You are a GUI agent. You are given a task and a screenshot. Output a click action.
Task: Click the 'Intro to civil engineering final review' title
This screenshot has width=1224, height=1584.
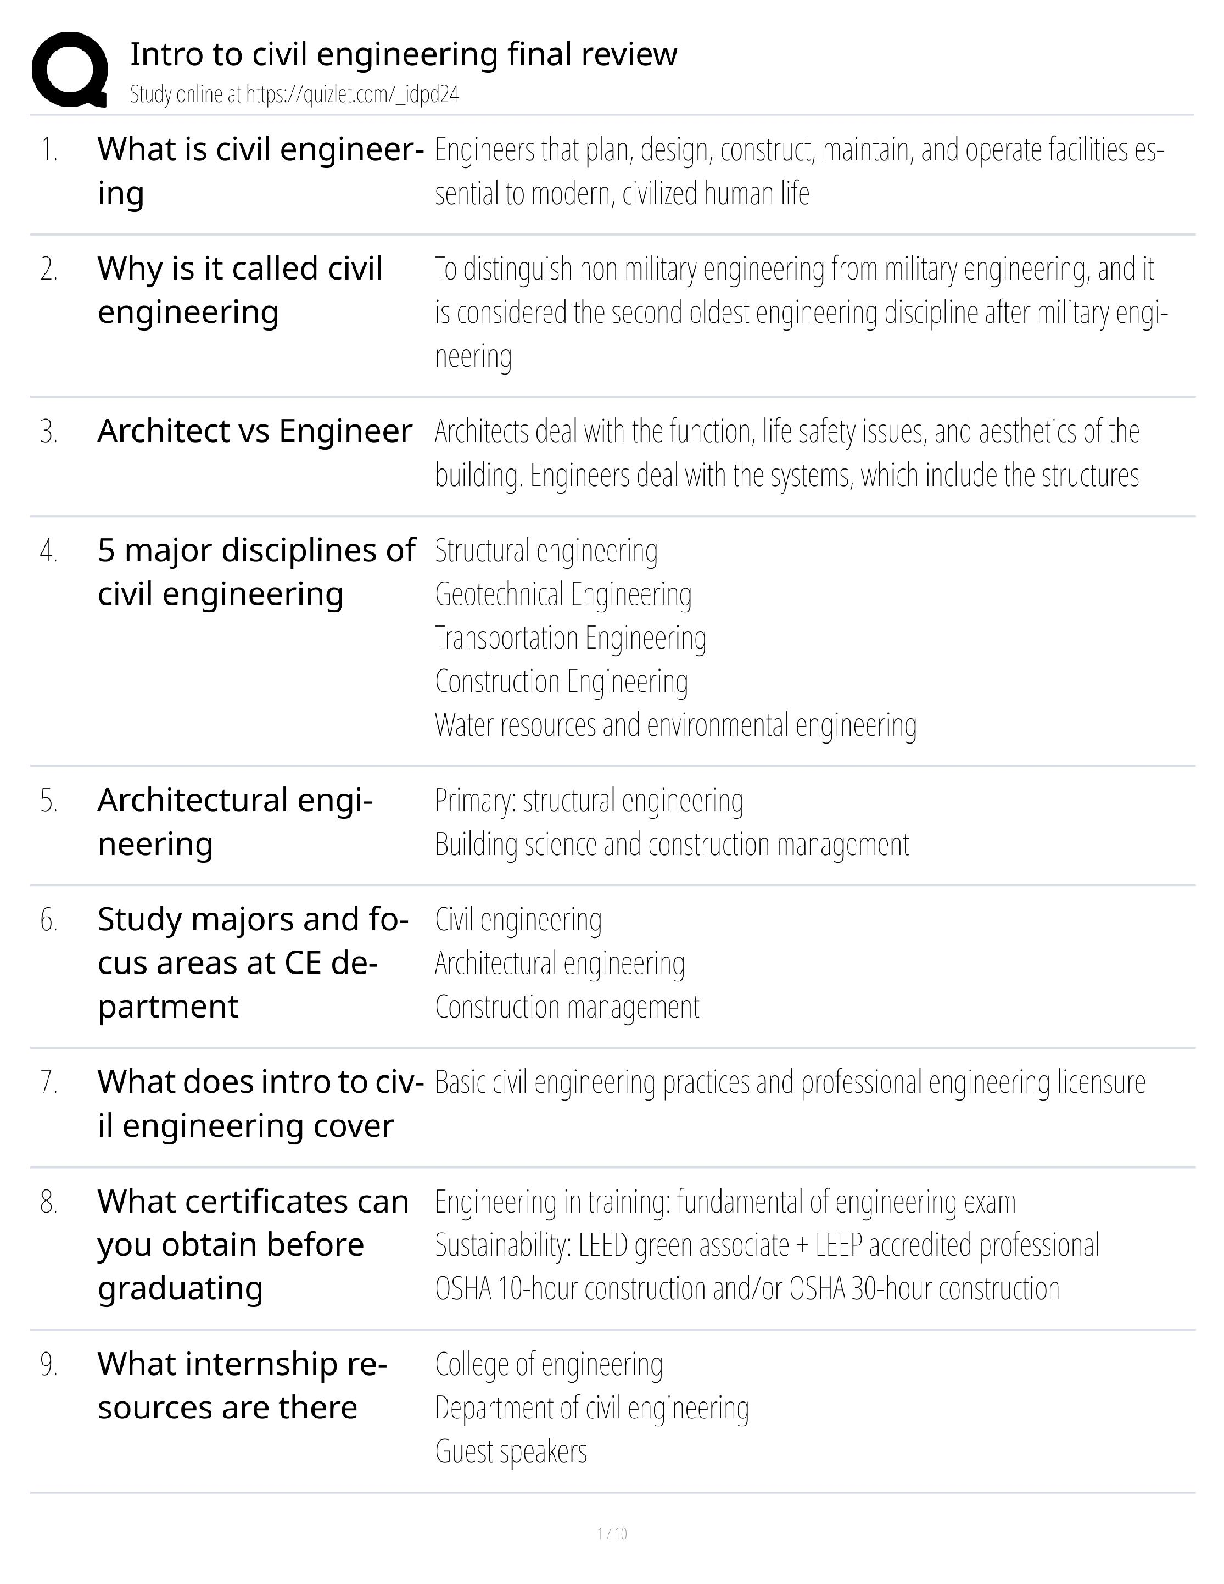click(403, 54)
